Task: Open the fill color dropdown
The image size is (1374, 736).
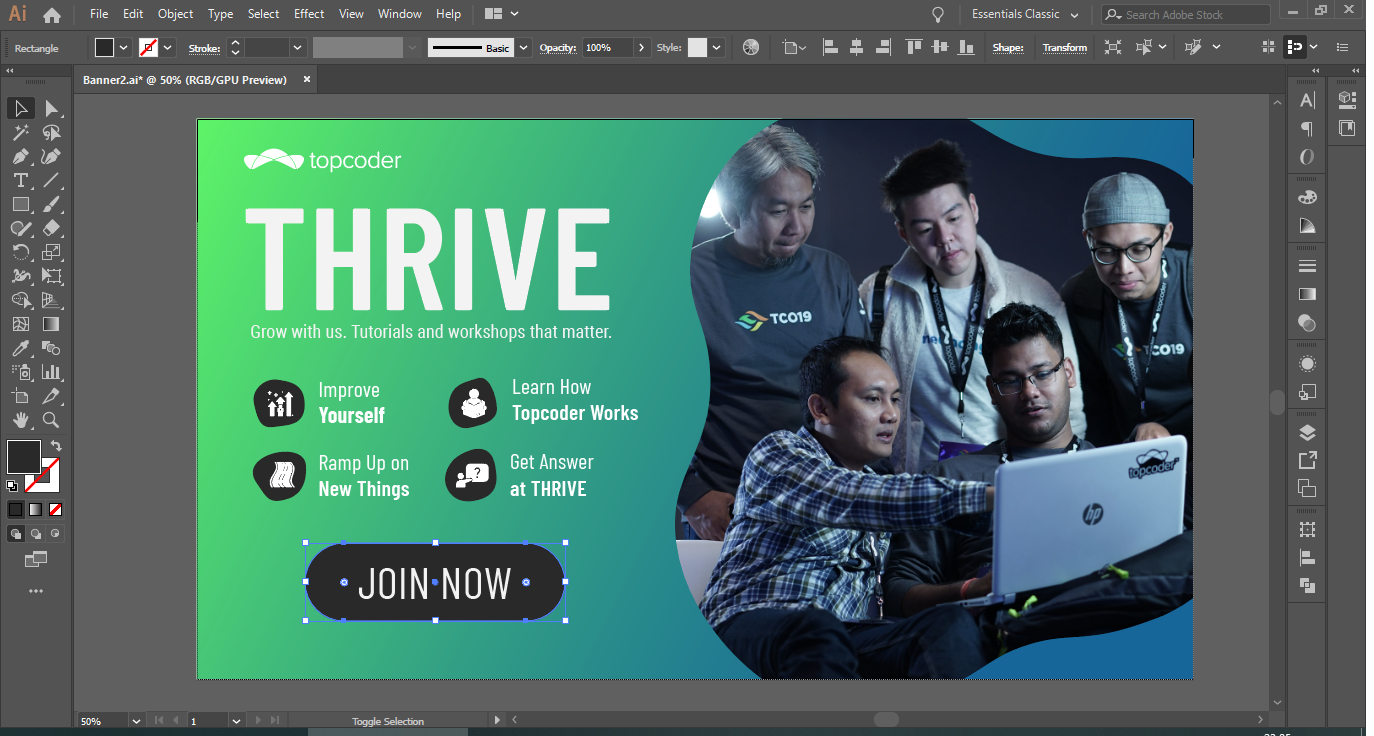Action: 125,47
